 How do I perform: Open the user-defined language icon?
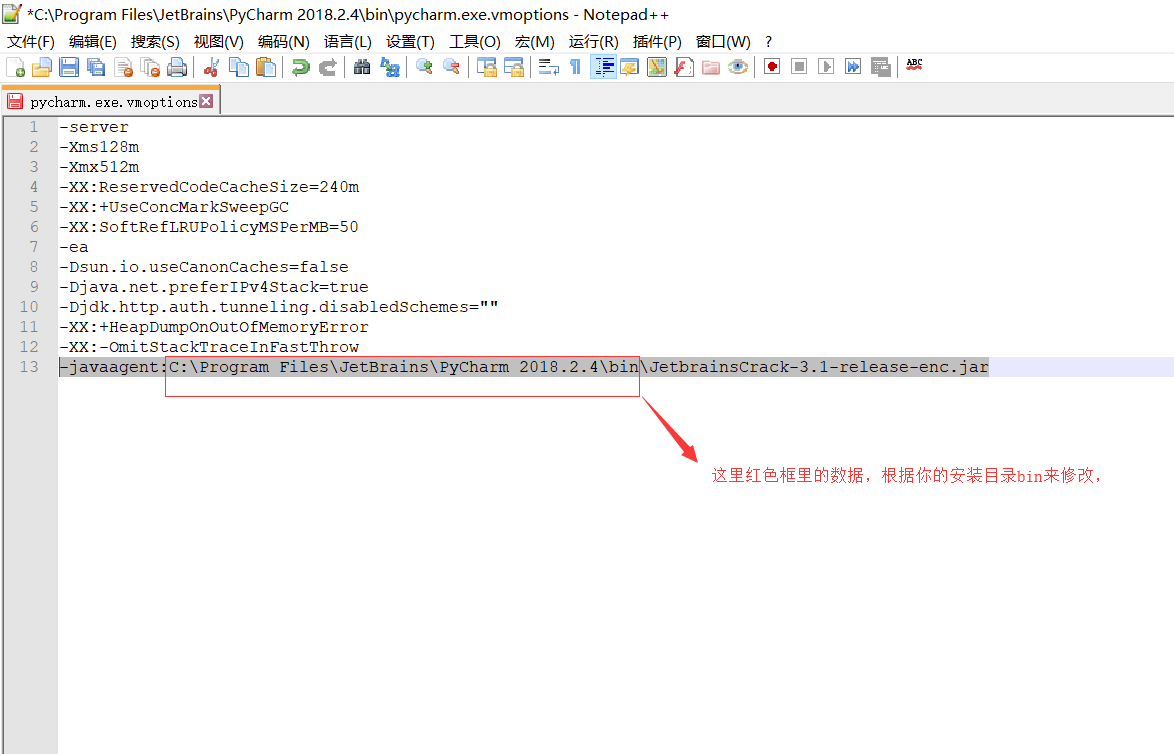[x=630, y=67]
